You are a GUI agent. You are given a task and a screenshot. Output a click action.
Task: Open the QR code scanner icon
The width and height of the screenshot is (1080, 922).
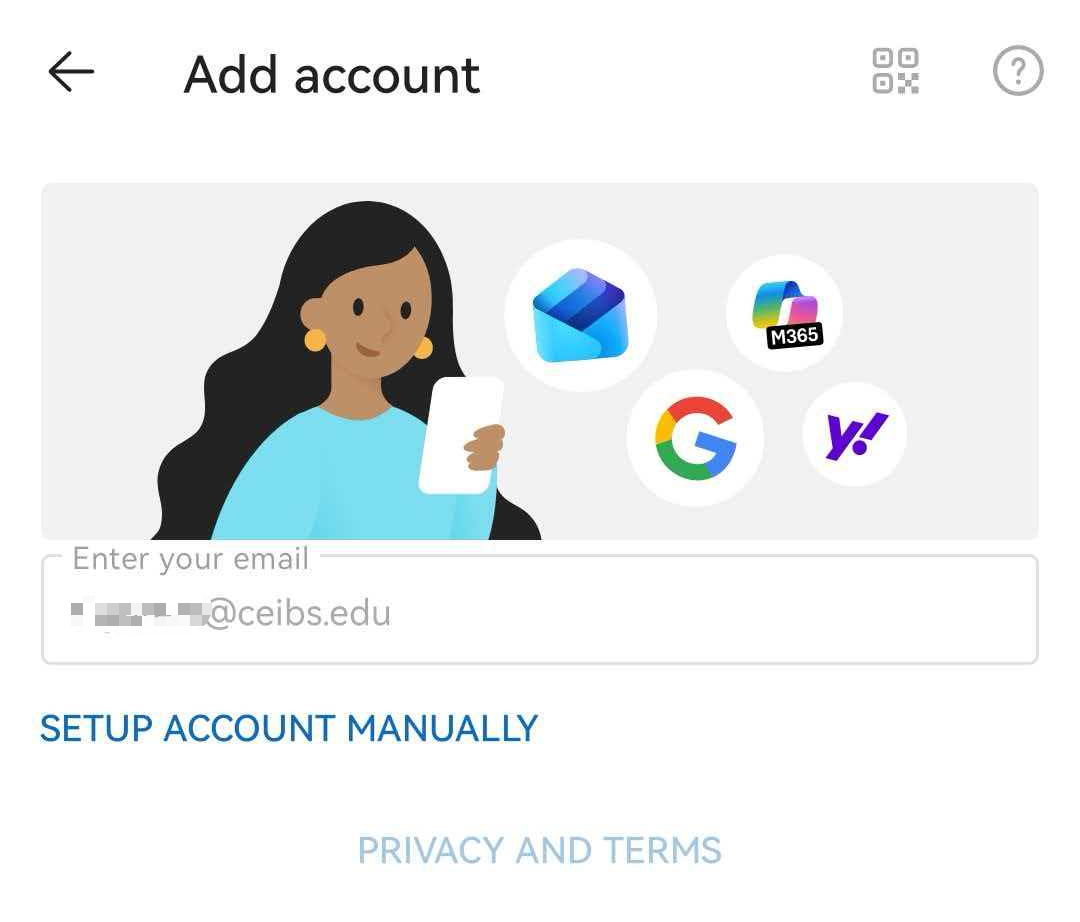(895, 71)
